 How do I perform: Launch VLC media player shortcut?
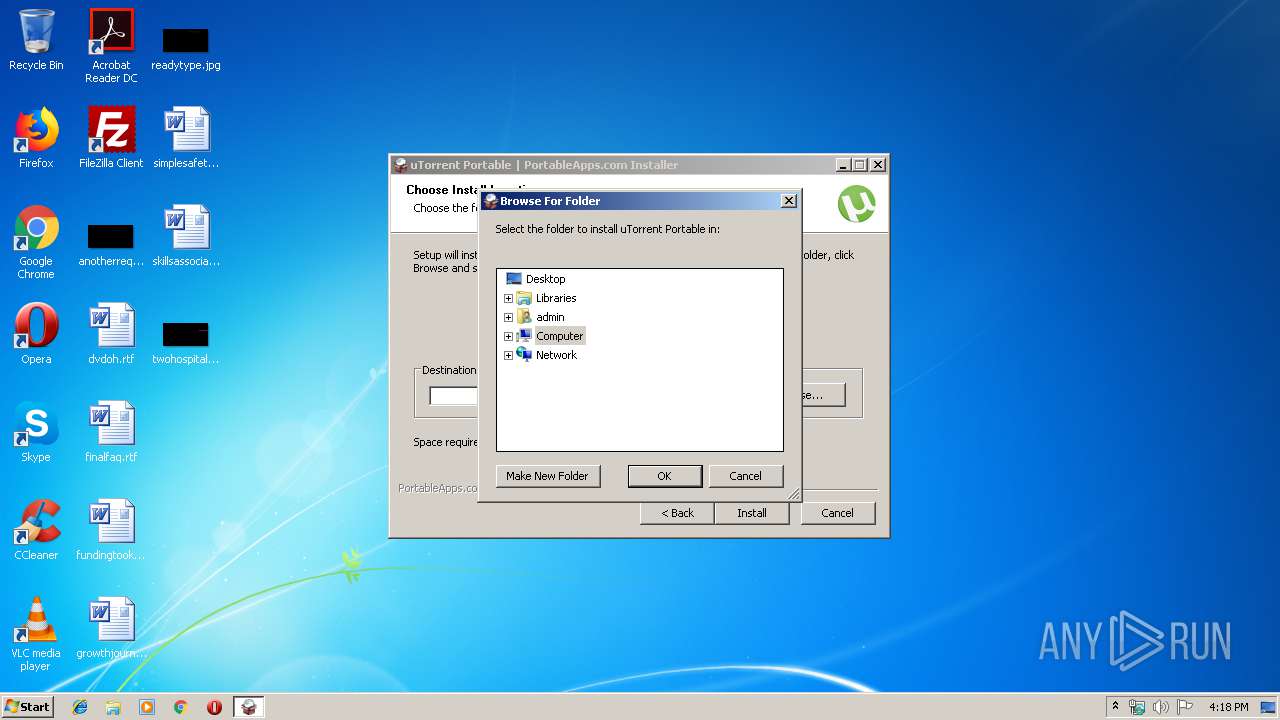click(x=36, y=634)
